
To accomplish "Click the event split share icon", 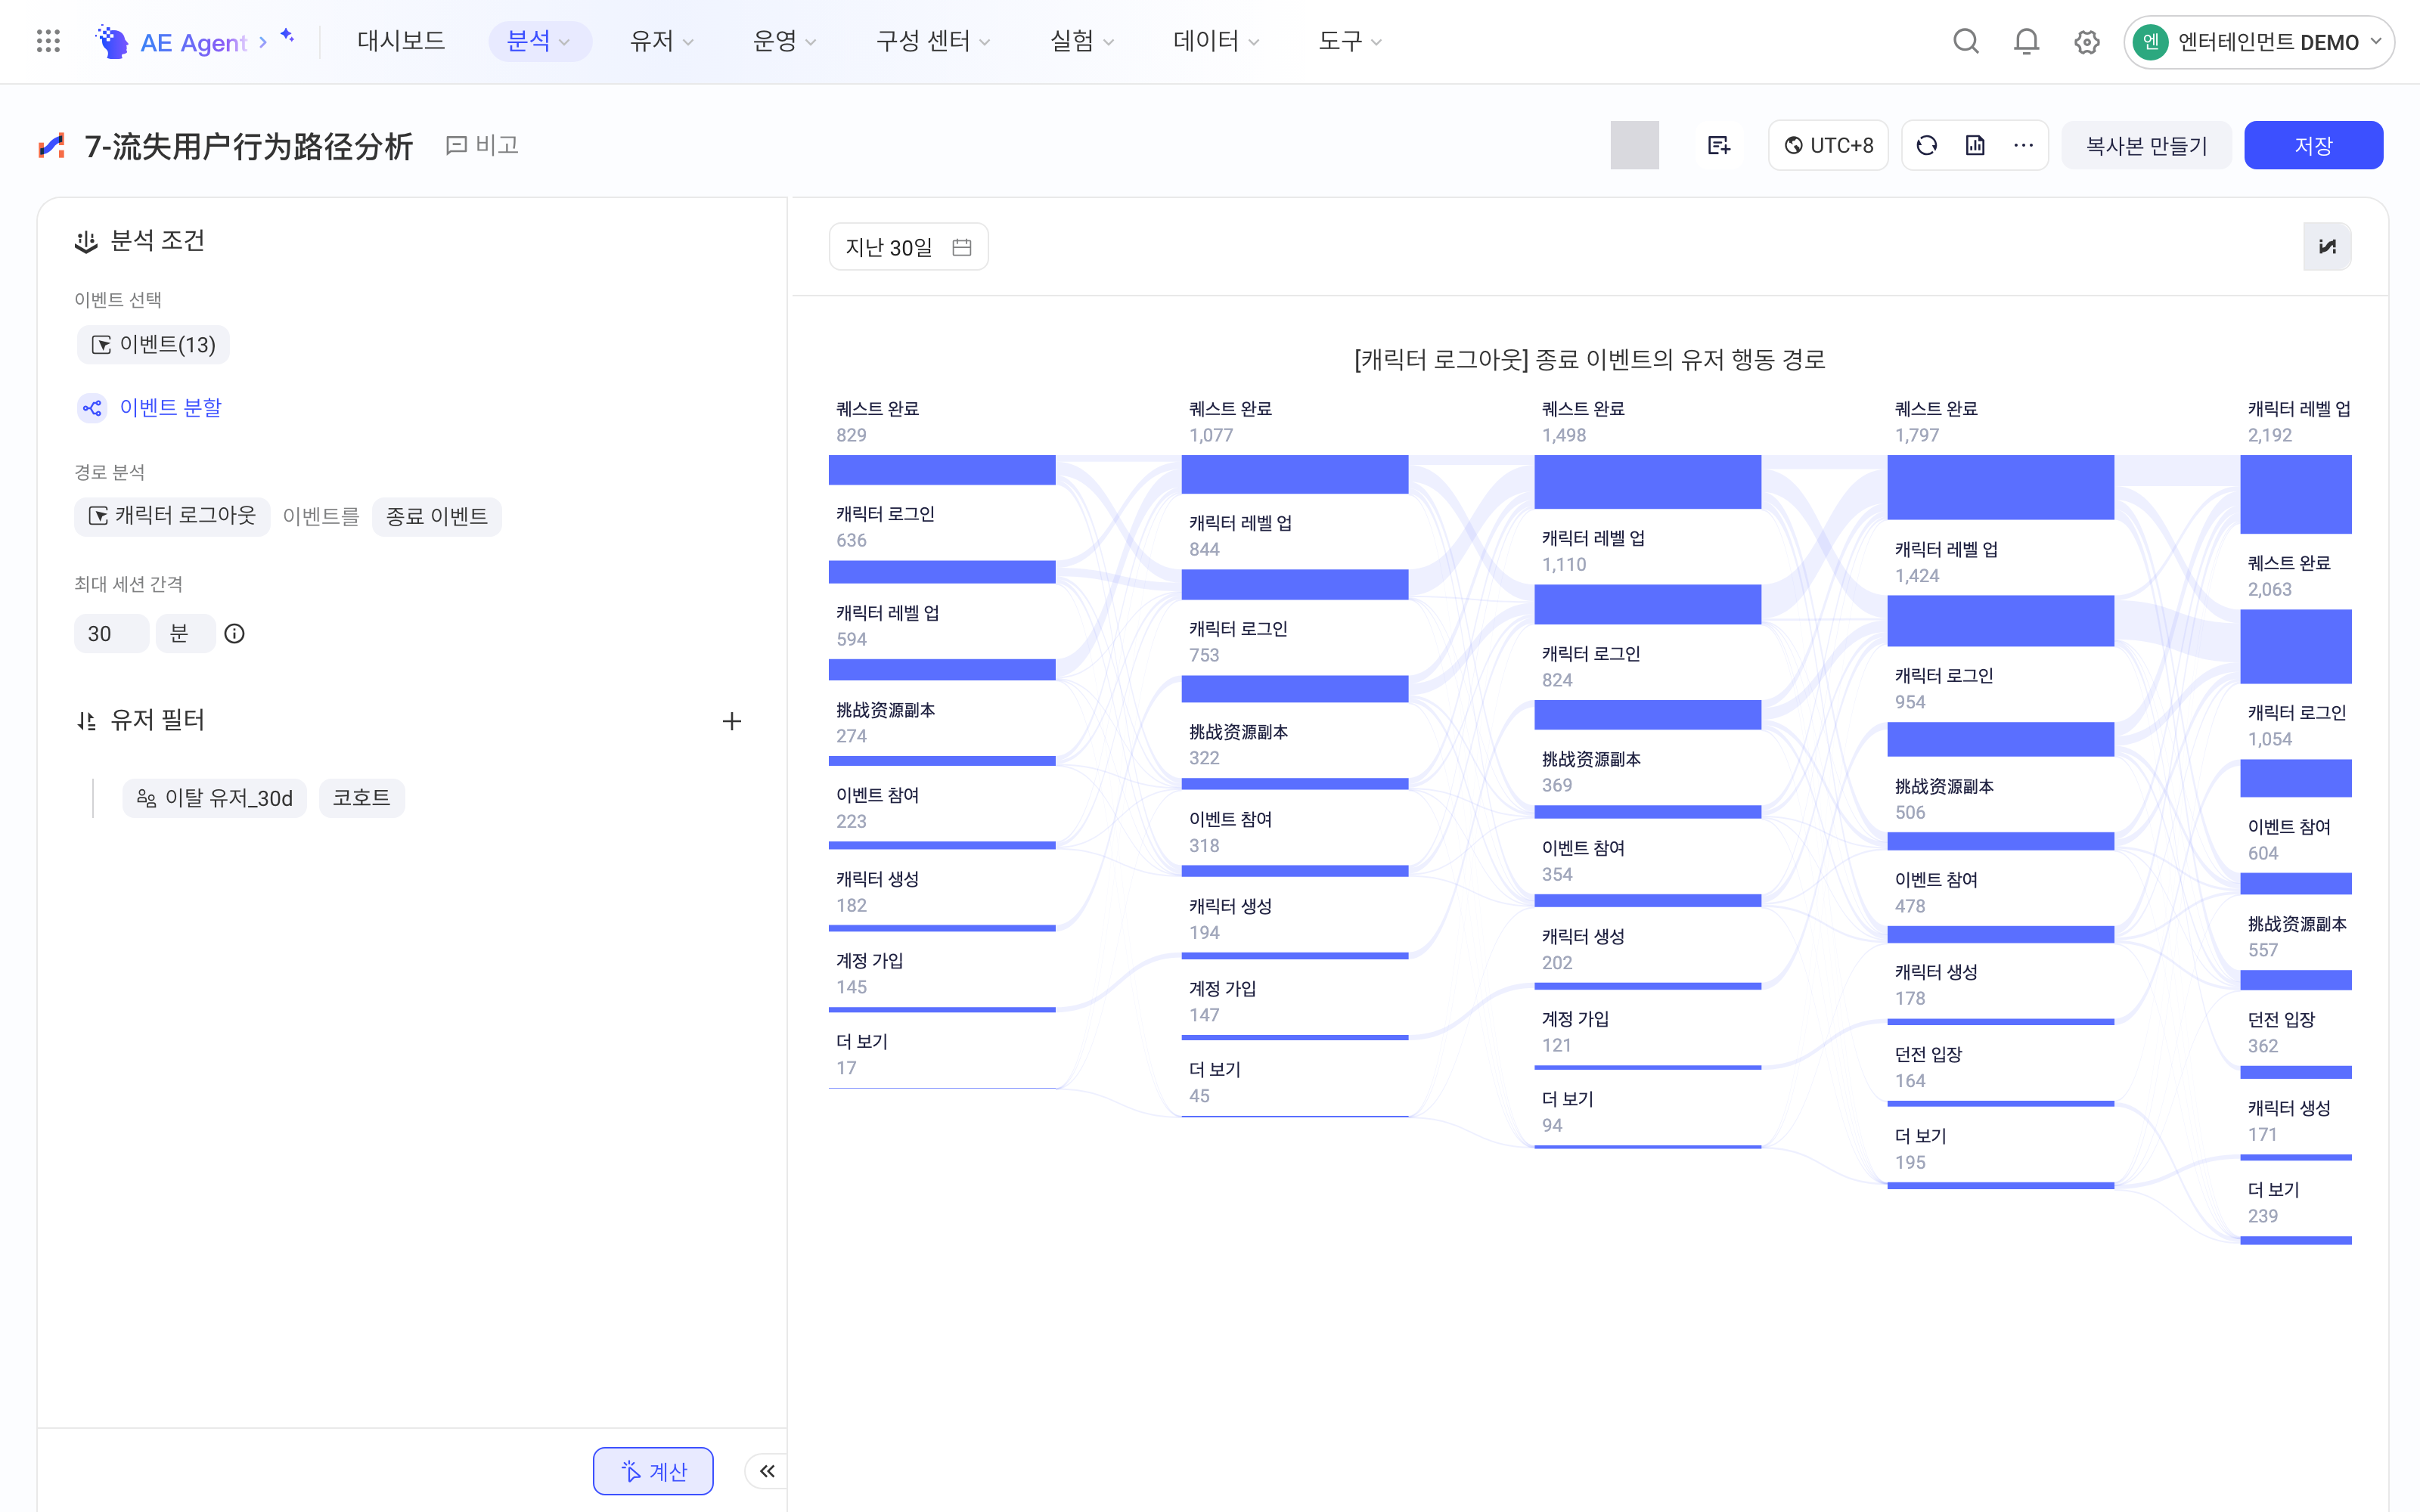I will click(x=92, y=408).
